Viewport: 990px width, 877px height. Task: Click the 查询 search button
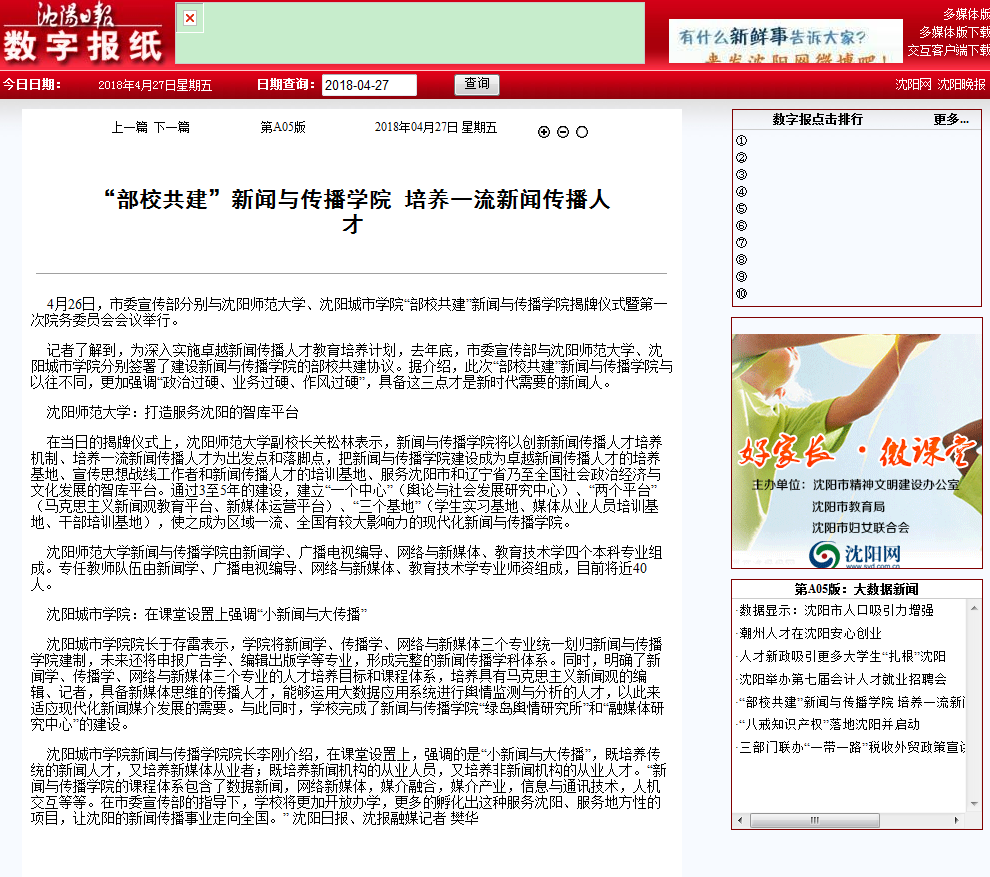[x=477, y=85]
